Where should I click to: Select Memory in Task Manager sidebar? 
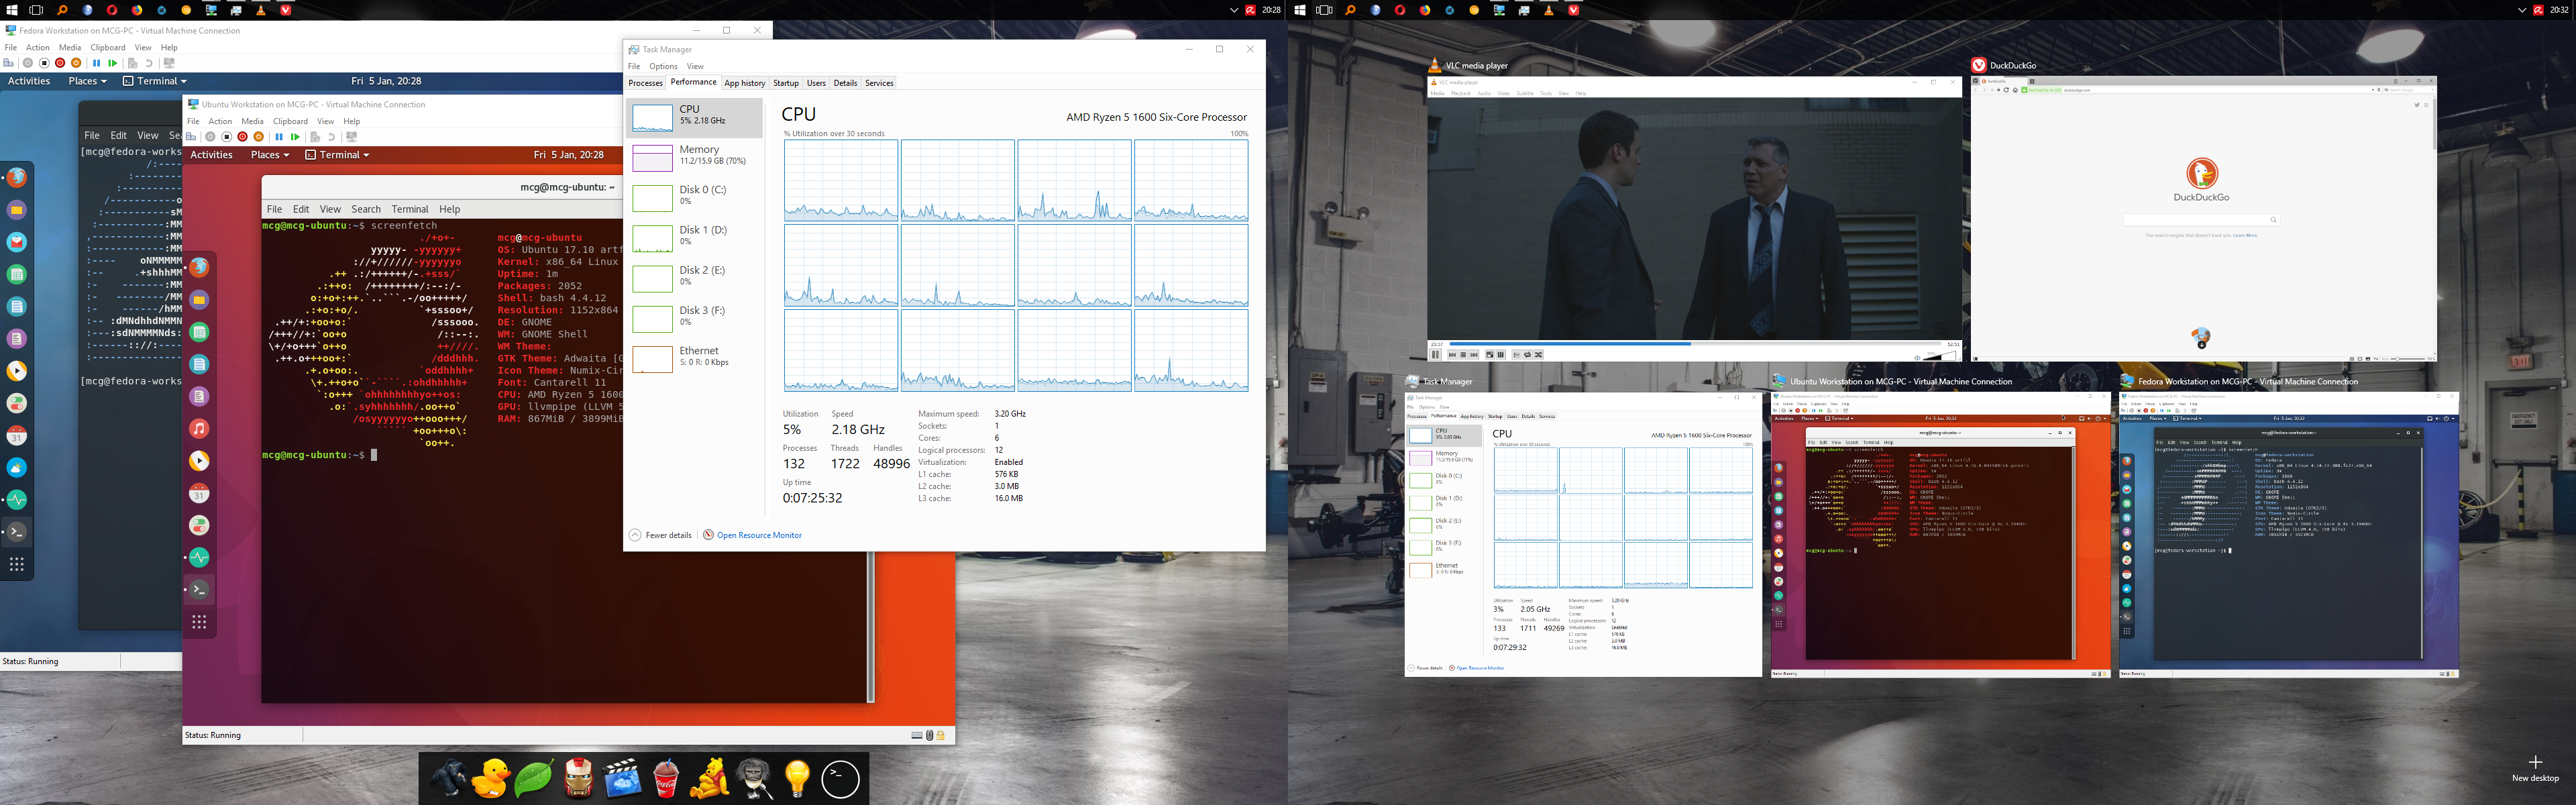click(695, 155)
